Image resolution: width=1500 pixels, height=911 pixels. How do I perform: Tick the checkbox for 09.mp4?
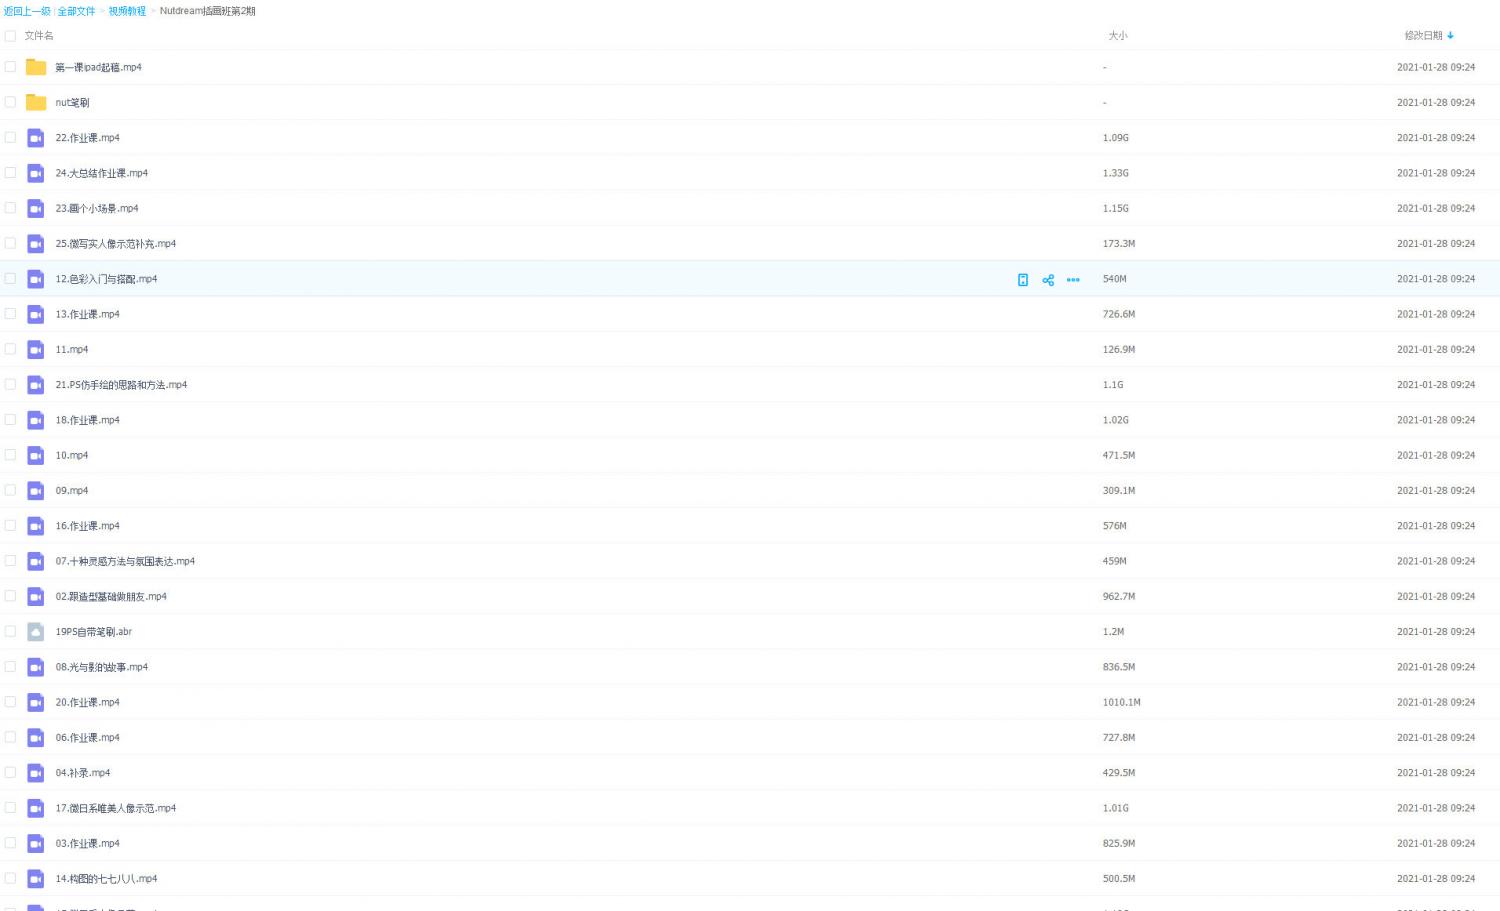pyautogui.click(x=10, y=490)
